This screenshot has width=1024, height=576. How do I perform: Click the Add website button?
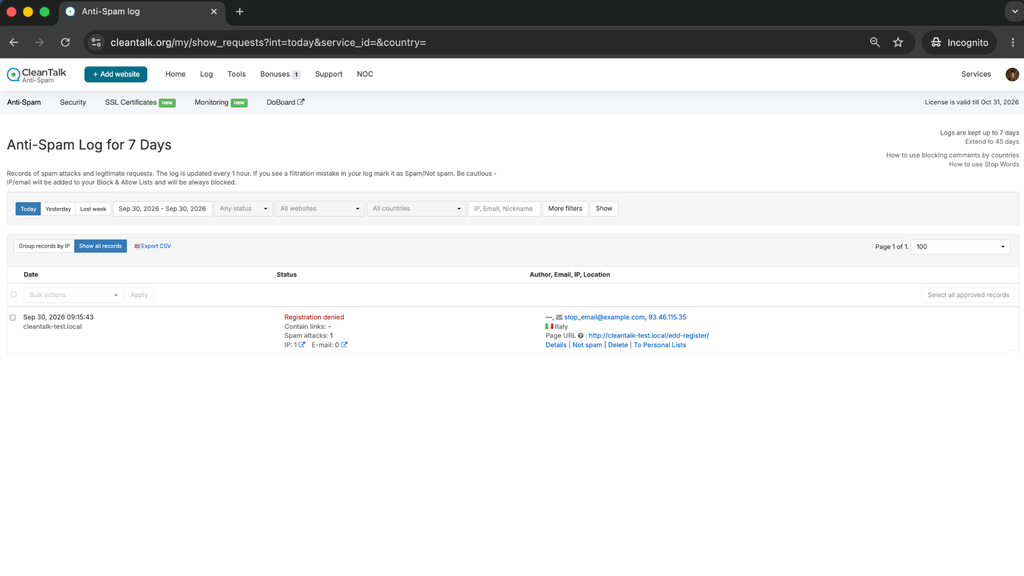(116, 74)
